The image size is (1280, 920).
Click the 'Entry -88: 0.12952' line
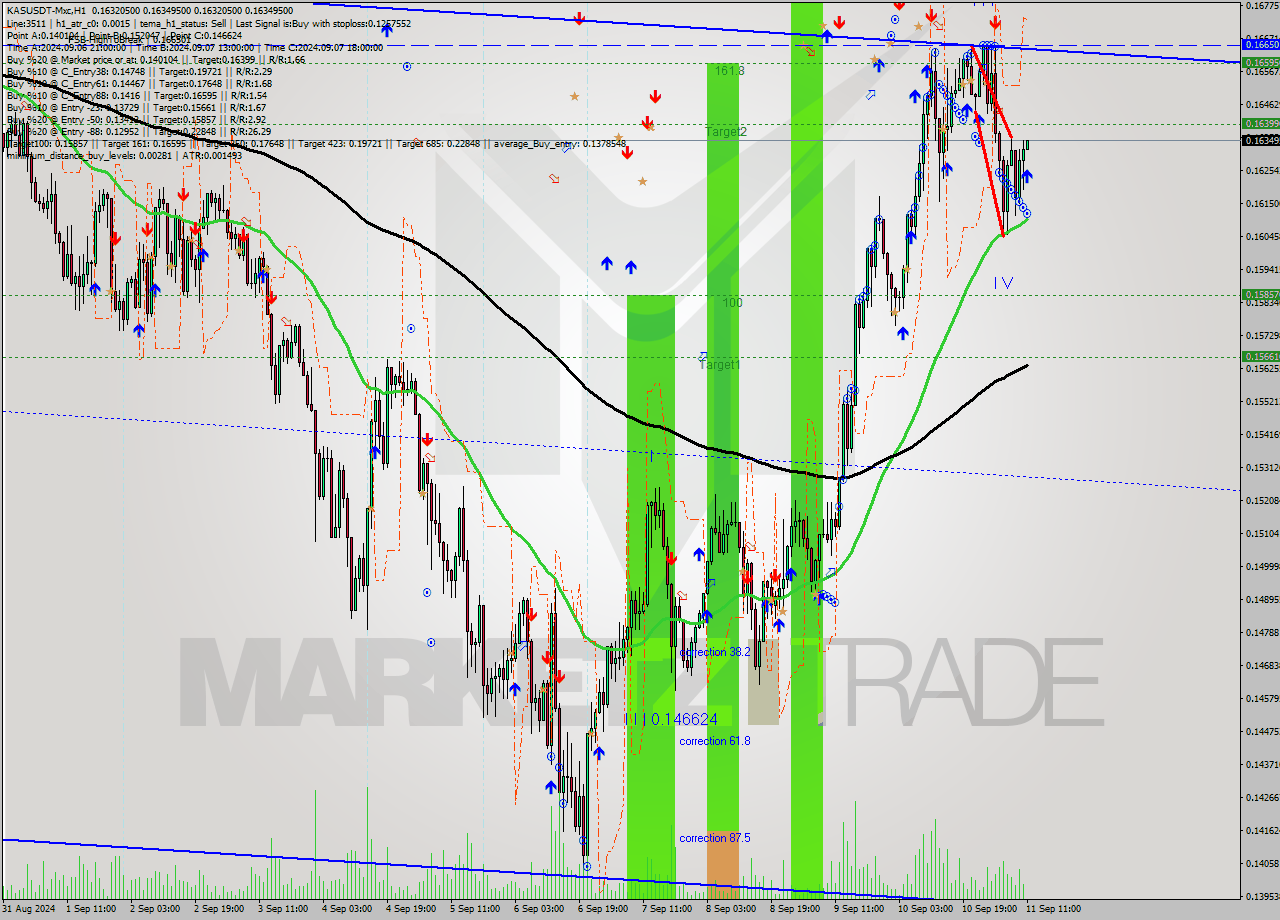click(139, 131)
